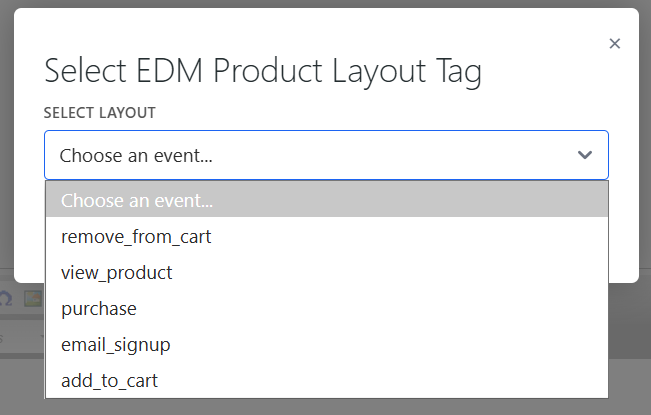The height and width of the screenshot is (415, 651).
Task: Collapse the dropdown using its chevron arrow
Action: pos(585,155)
